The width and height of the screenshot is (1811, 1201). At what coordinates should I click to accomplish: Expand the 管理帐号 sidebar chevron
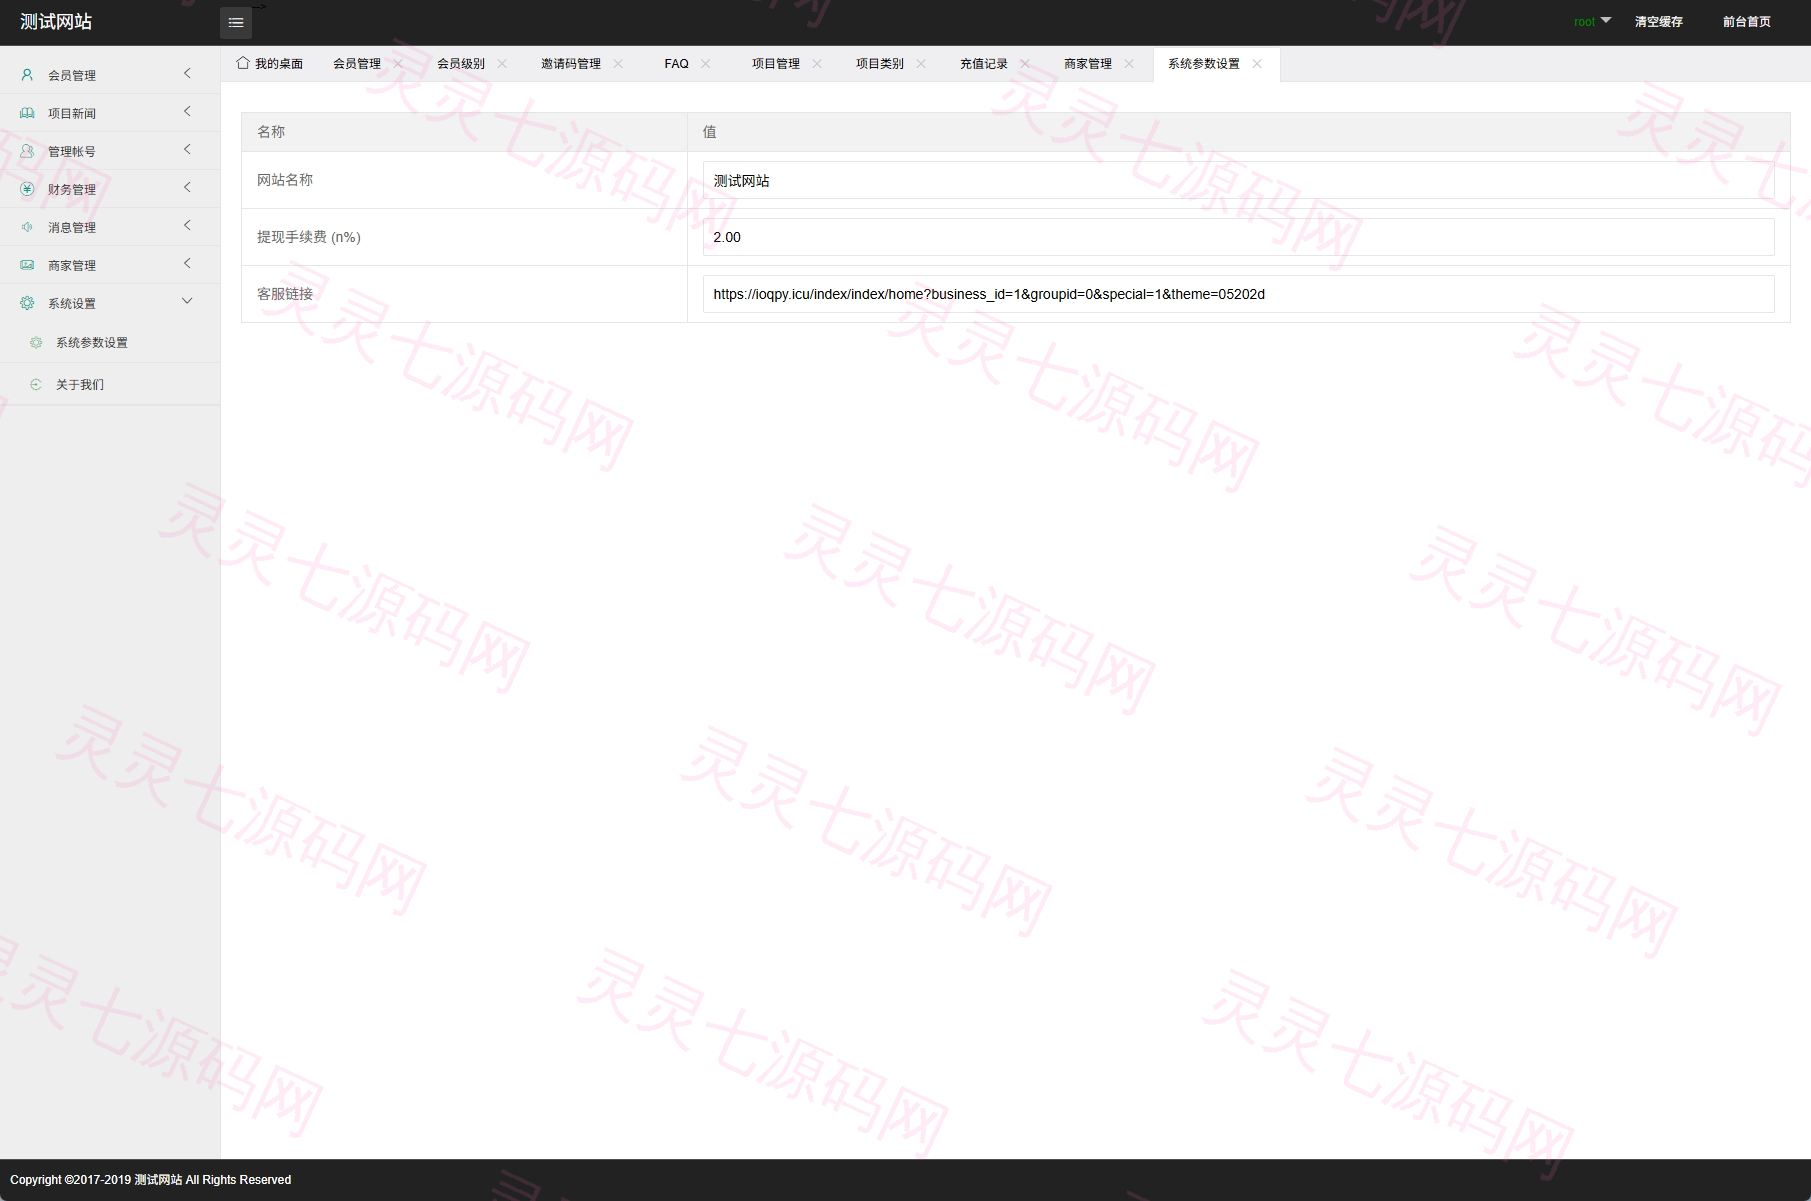click(x=187, y=149)
